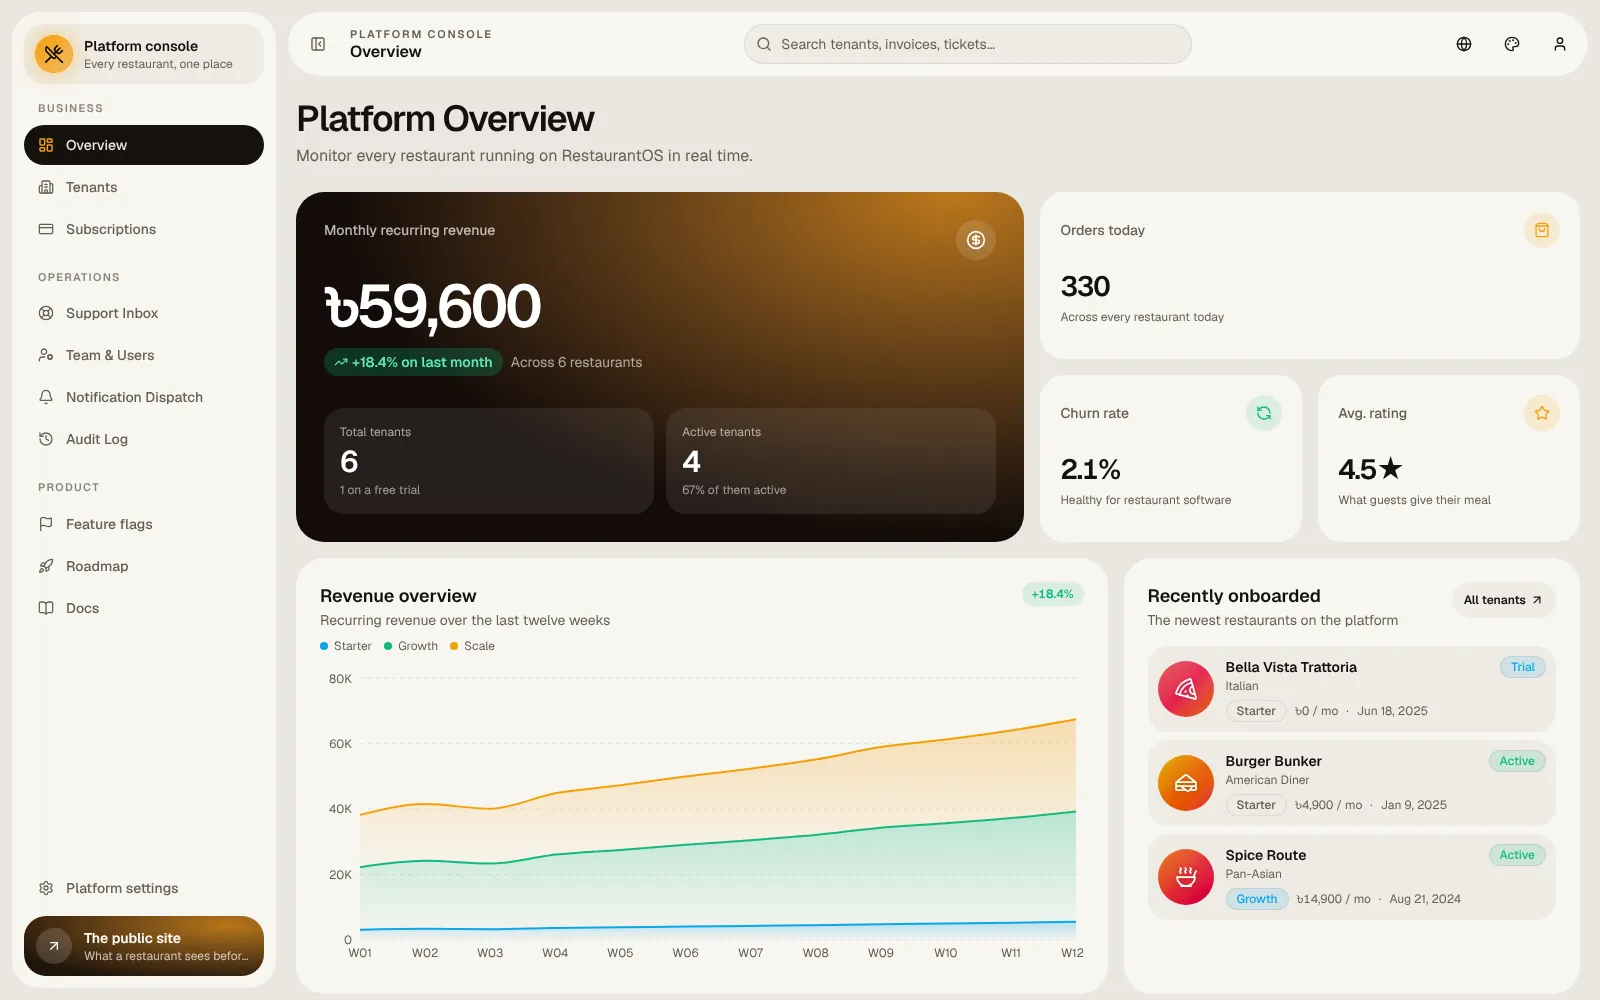Click the +18.4% on last month badge
Image resolution: width=1600 pixels, height=1000 pixels.
click(413, 362)
